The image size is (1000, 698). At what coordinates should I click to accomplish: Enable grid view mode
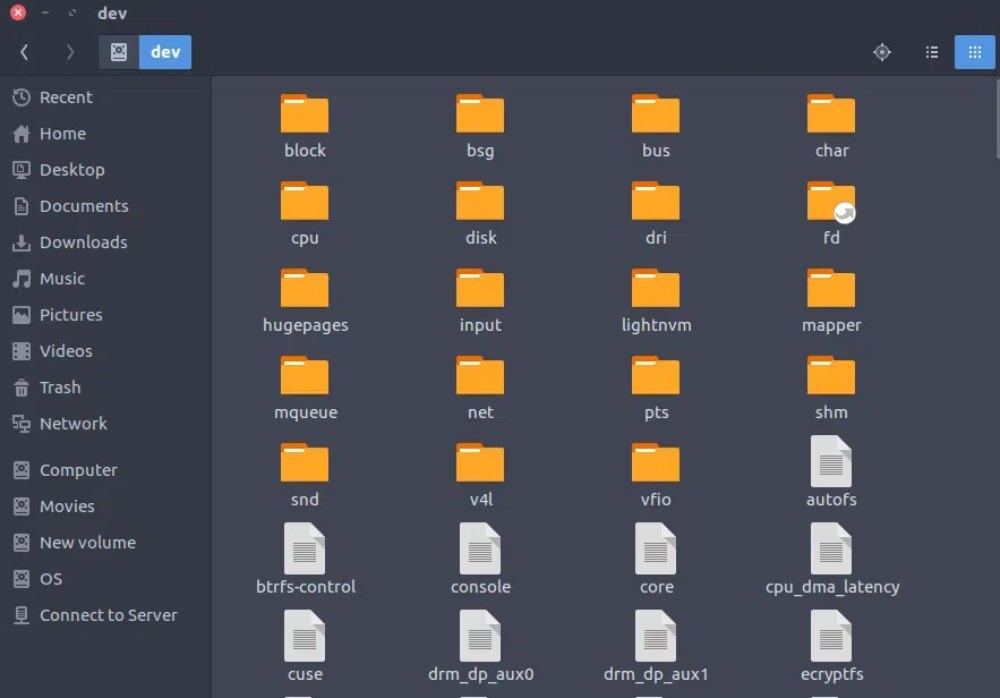974,52
